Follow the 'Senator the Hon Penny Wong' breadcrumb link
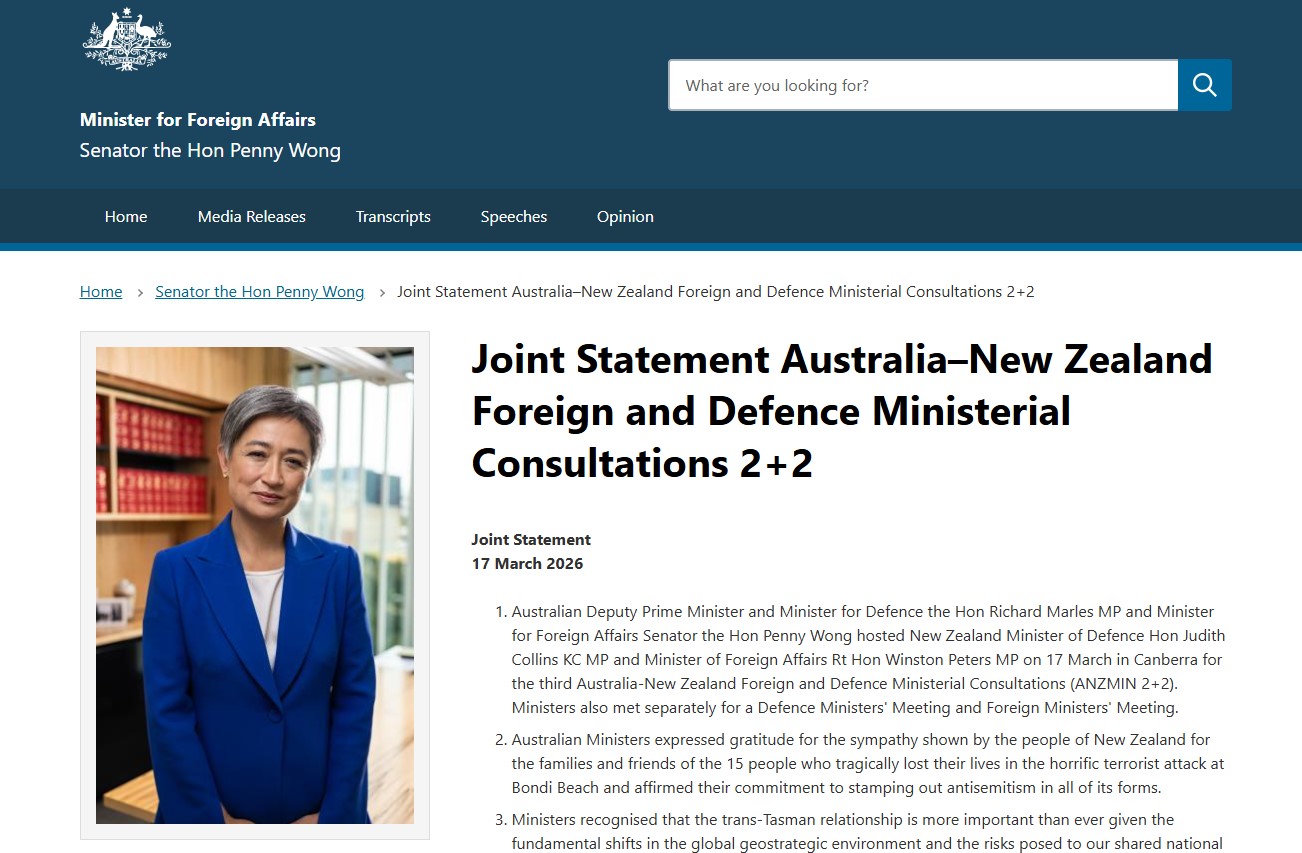 tap(260, 292)
